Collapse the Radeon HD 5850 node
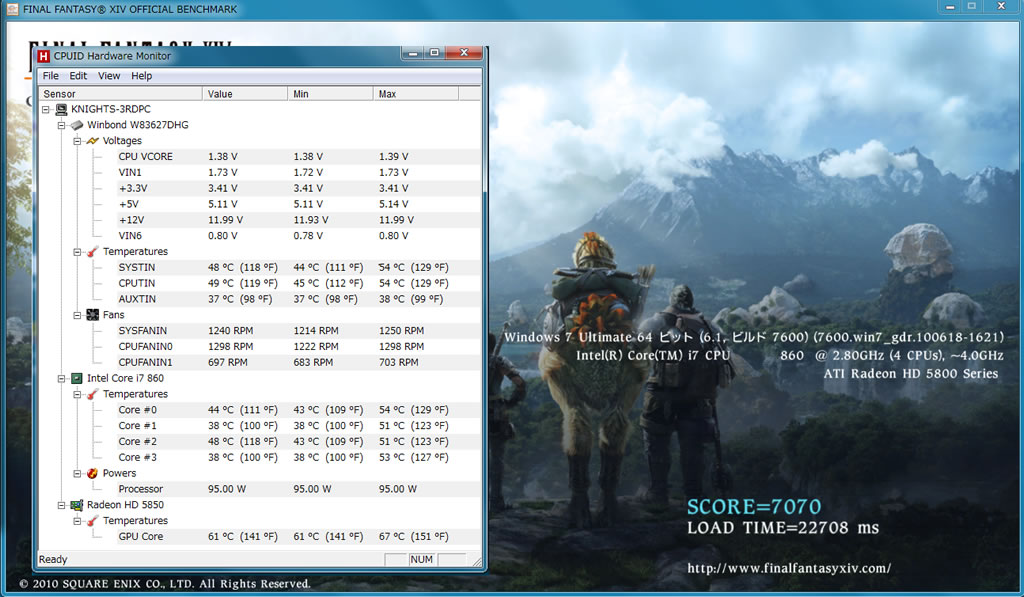The image size is (1024, 597). (61, 505)
